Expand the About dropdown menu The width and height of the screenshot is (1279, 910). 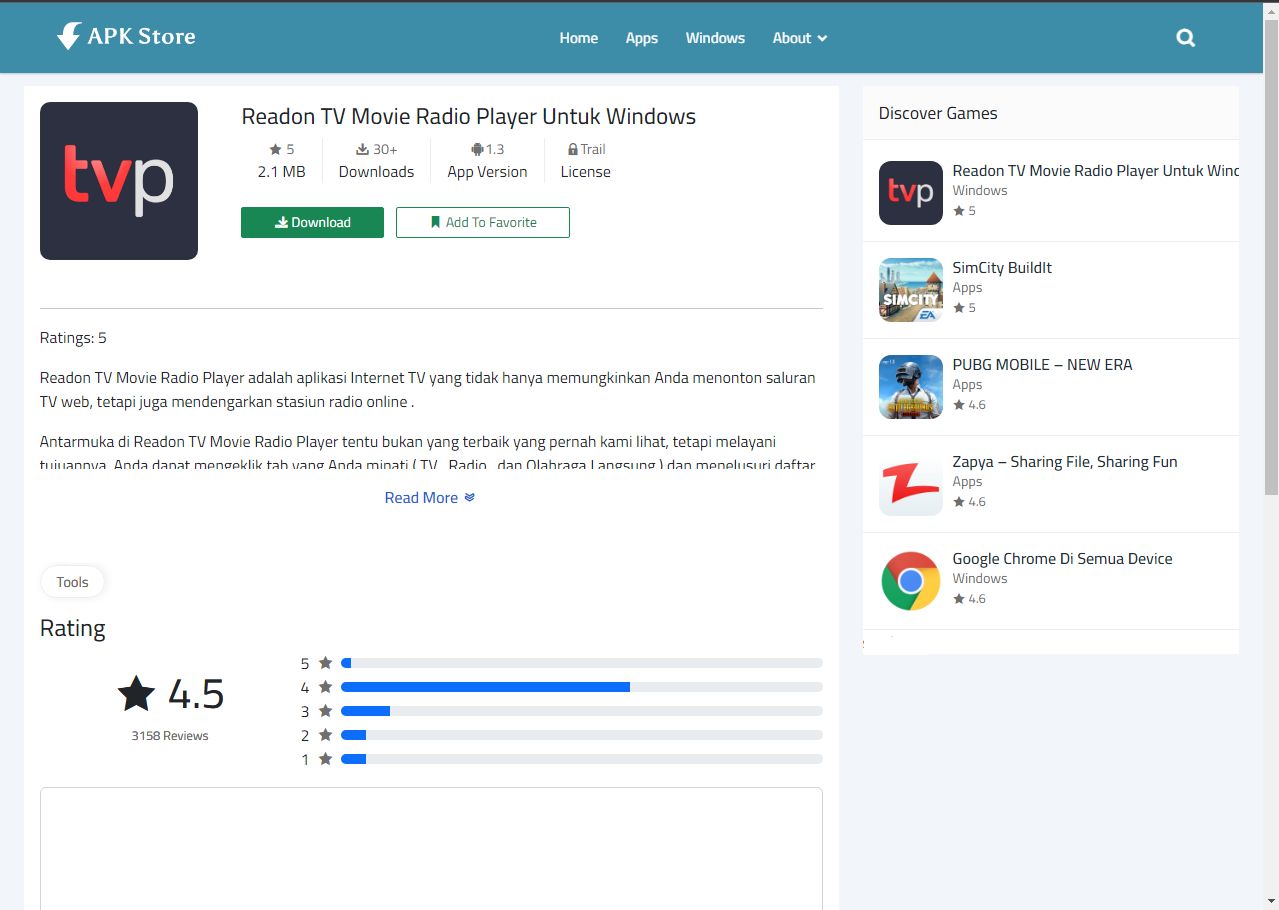[x=800, y=38]
